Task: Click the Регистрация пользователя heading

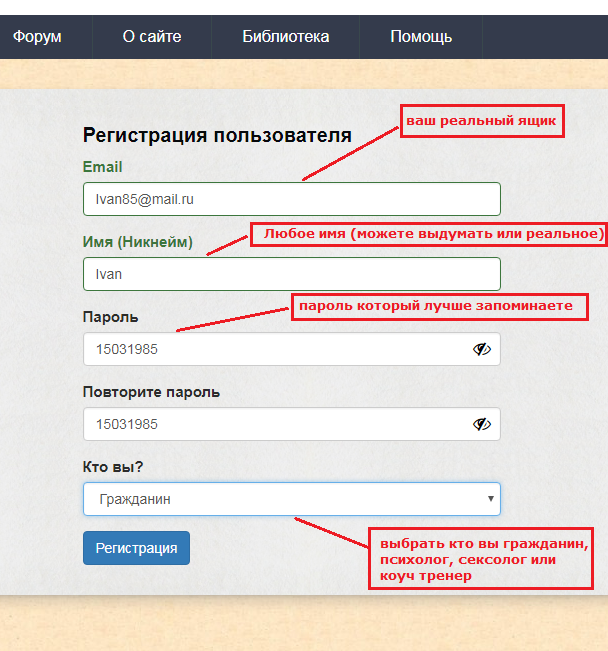Action: click(x=217, y=135)
